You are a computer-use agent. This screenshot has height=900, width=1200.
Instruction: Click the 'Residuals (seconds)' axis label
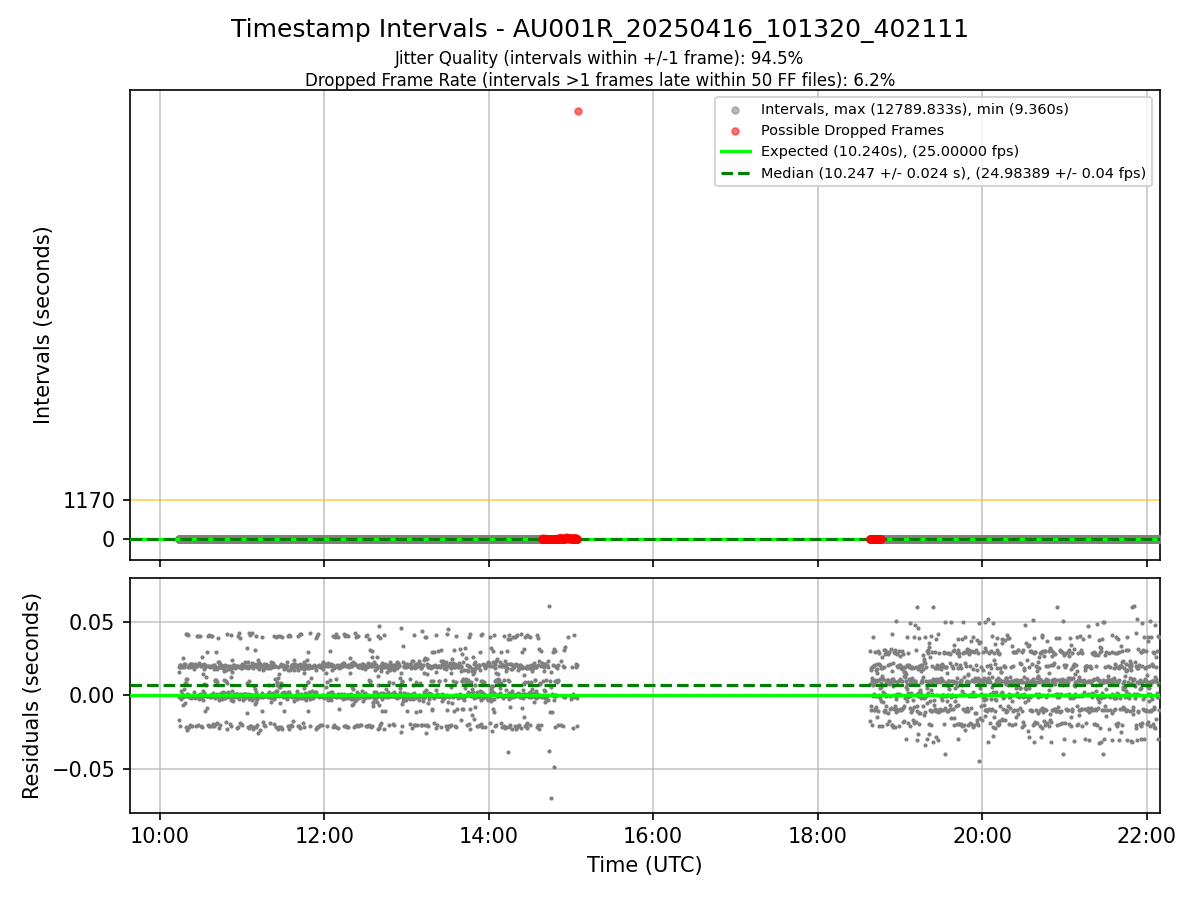[x=32, y=696]
